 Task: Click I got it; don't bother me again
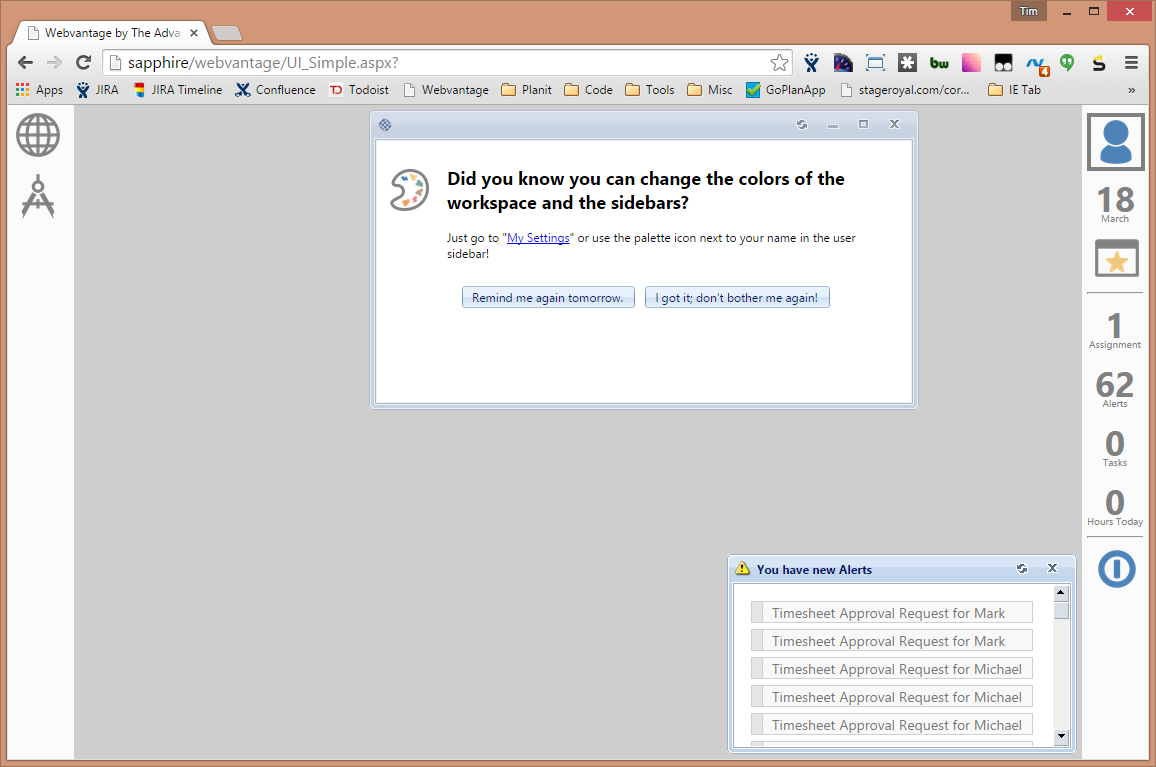point(737,297)
